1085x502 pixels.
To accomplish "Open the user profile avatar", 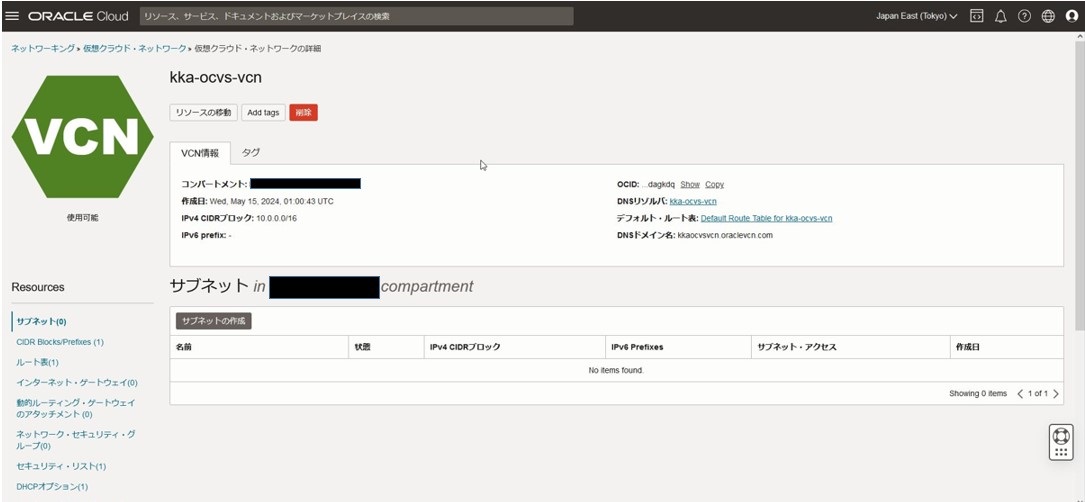I will [1071, 16].
